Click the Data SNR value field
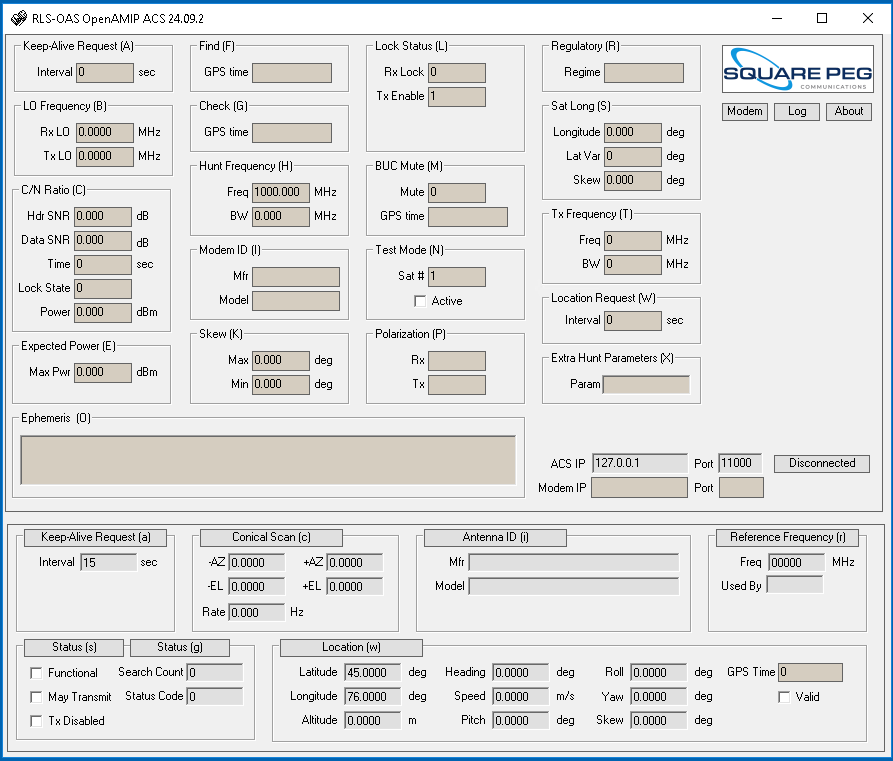 tap(103, 240)
